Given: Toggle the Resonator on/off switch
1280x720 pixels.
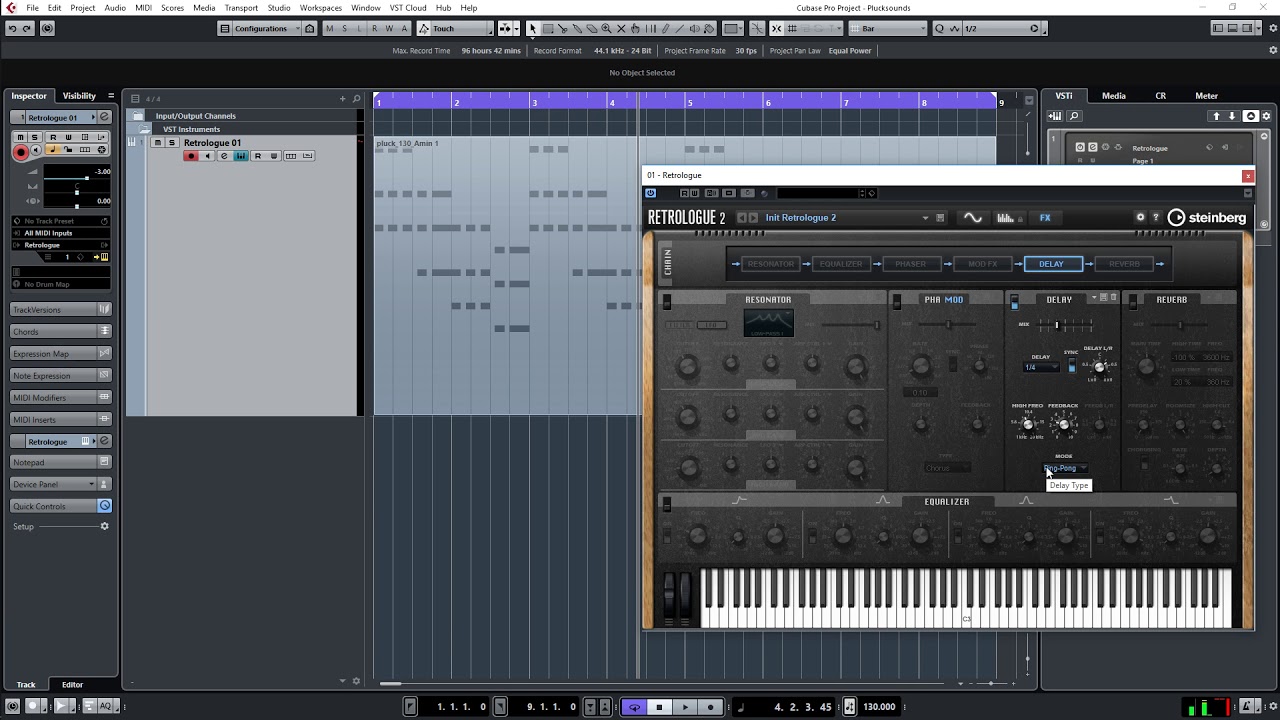Looking at the screenshot, I should click(x=667, y=301).
